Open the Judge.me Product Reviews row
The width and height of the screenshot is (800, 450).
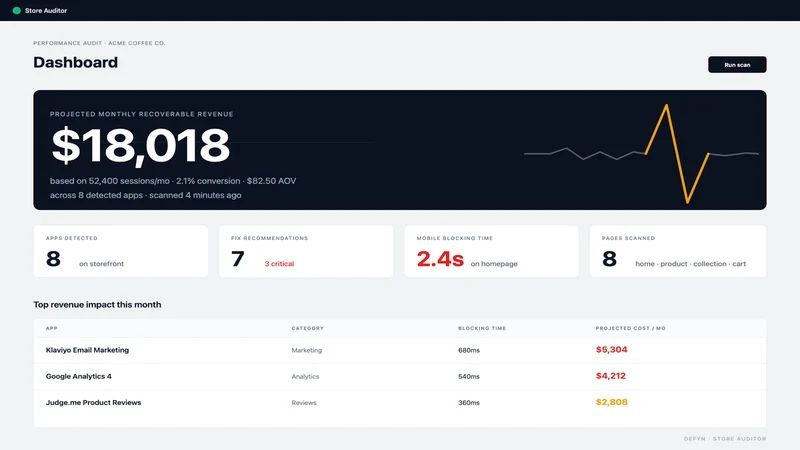[400, 403]
